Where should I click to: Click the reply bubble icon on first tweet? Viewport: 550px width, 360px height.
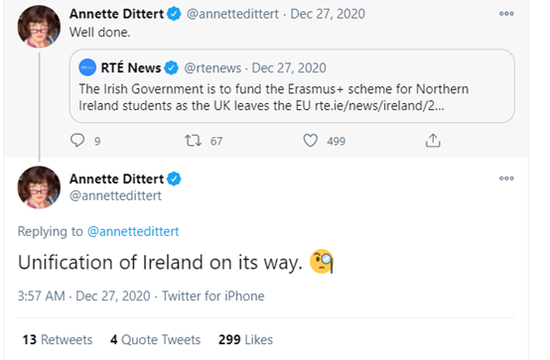point(78,140)
